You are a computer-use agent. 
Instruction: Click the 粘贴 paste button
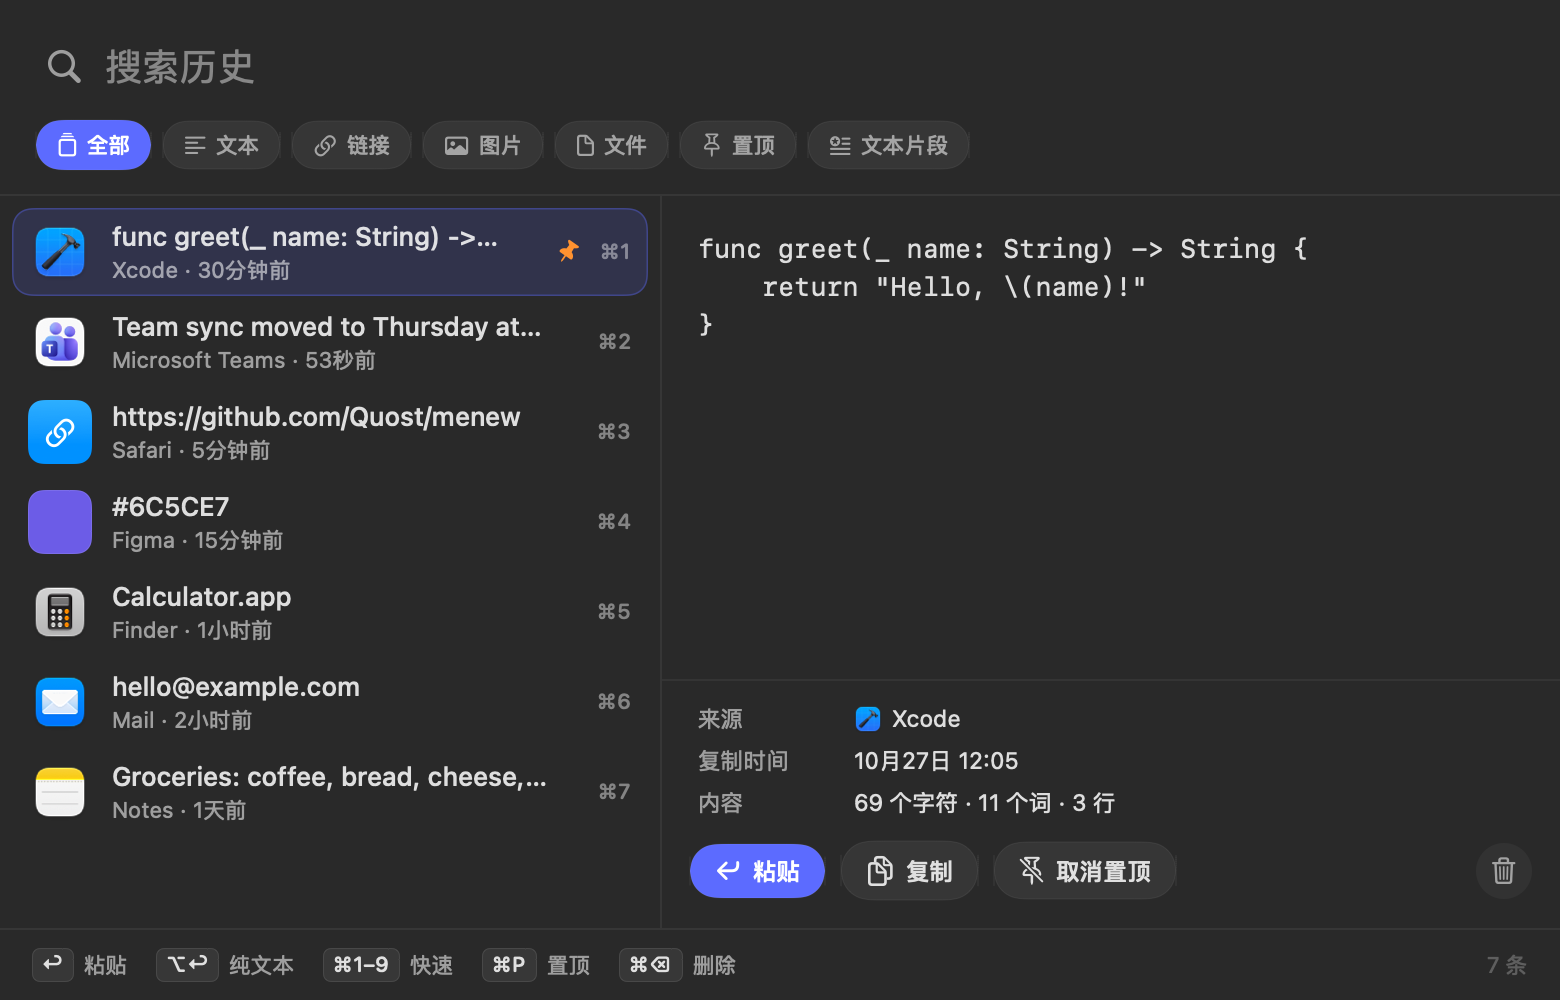point(757,871)
